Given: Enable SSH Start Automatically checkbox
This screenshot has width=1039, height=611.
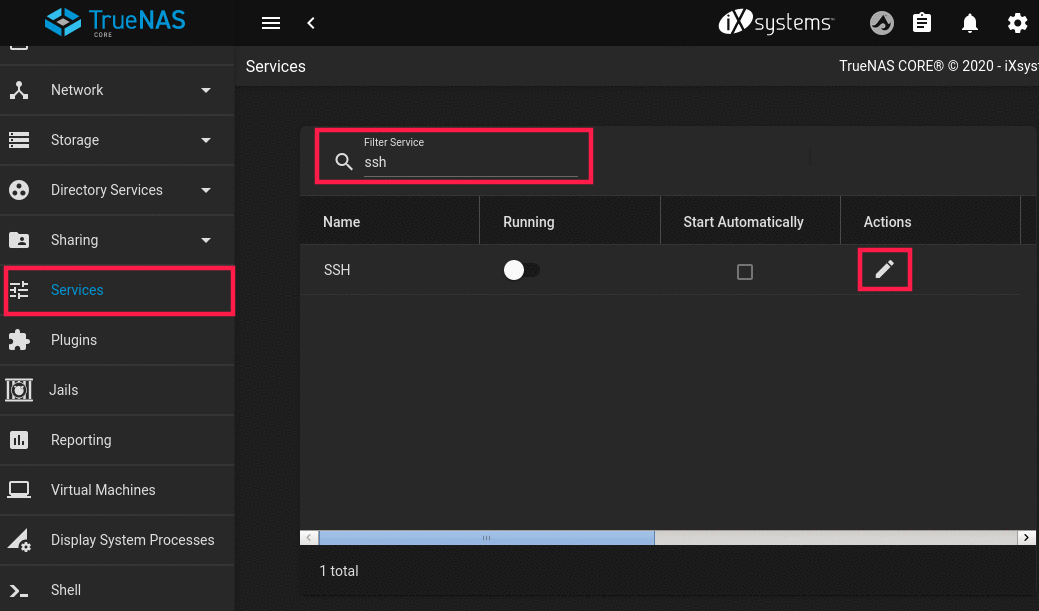Looking at the screenshot, I should point(744,272).
